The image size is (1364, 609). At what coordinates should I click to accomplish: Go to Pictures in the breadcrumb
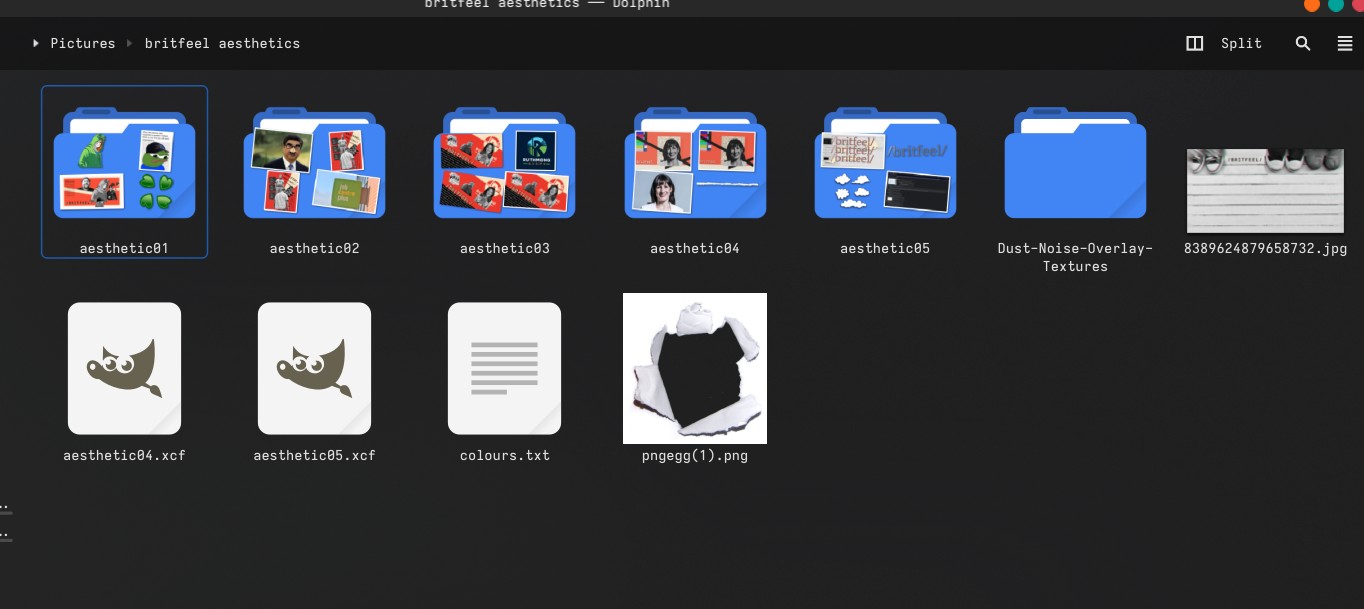tap(83, 43)
